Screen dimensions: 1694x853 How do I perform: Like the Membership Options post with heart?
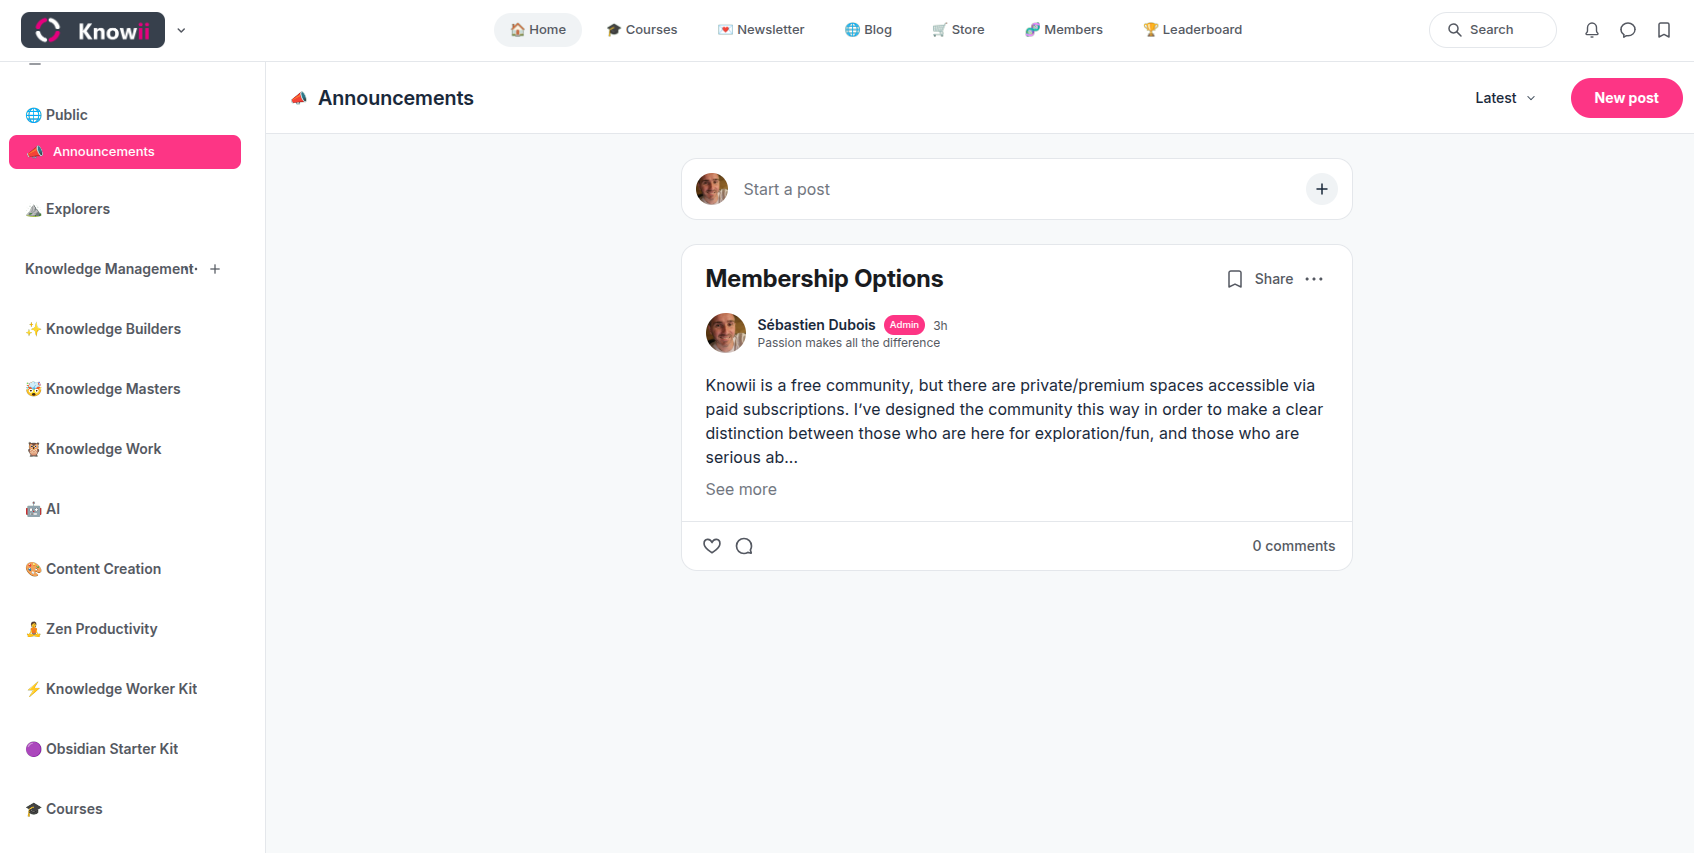tap(712, 546)
